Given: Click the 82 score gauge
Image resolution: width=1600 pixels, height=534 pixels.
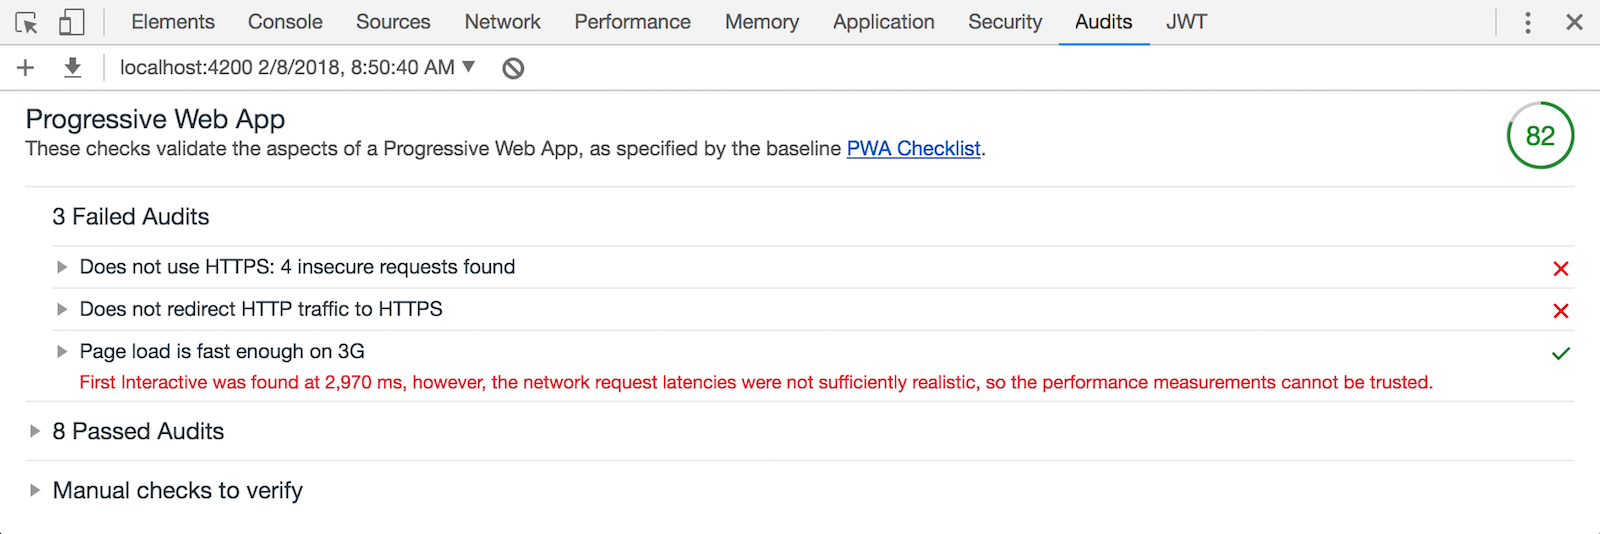Looking at the screenshot, I should pos(1540,136).
